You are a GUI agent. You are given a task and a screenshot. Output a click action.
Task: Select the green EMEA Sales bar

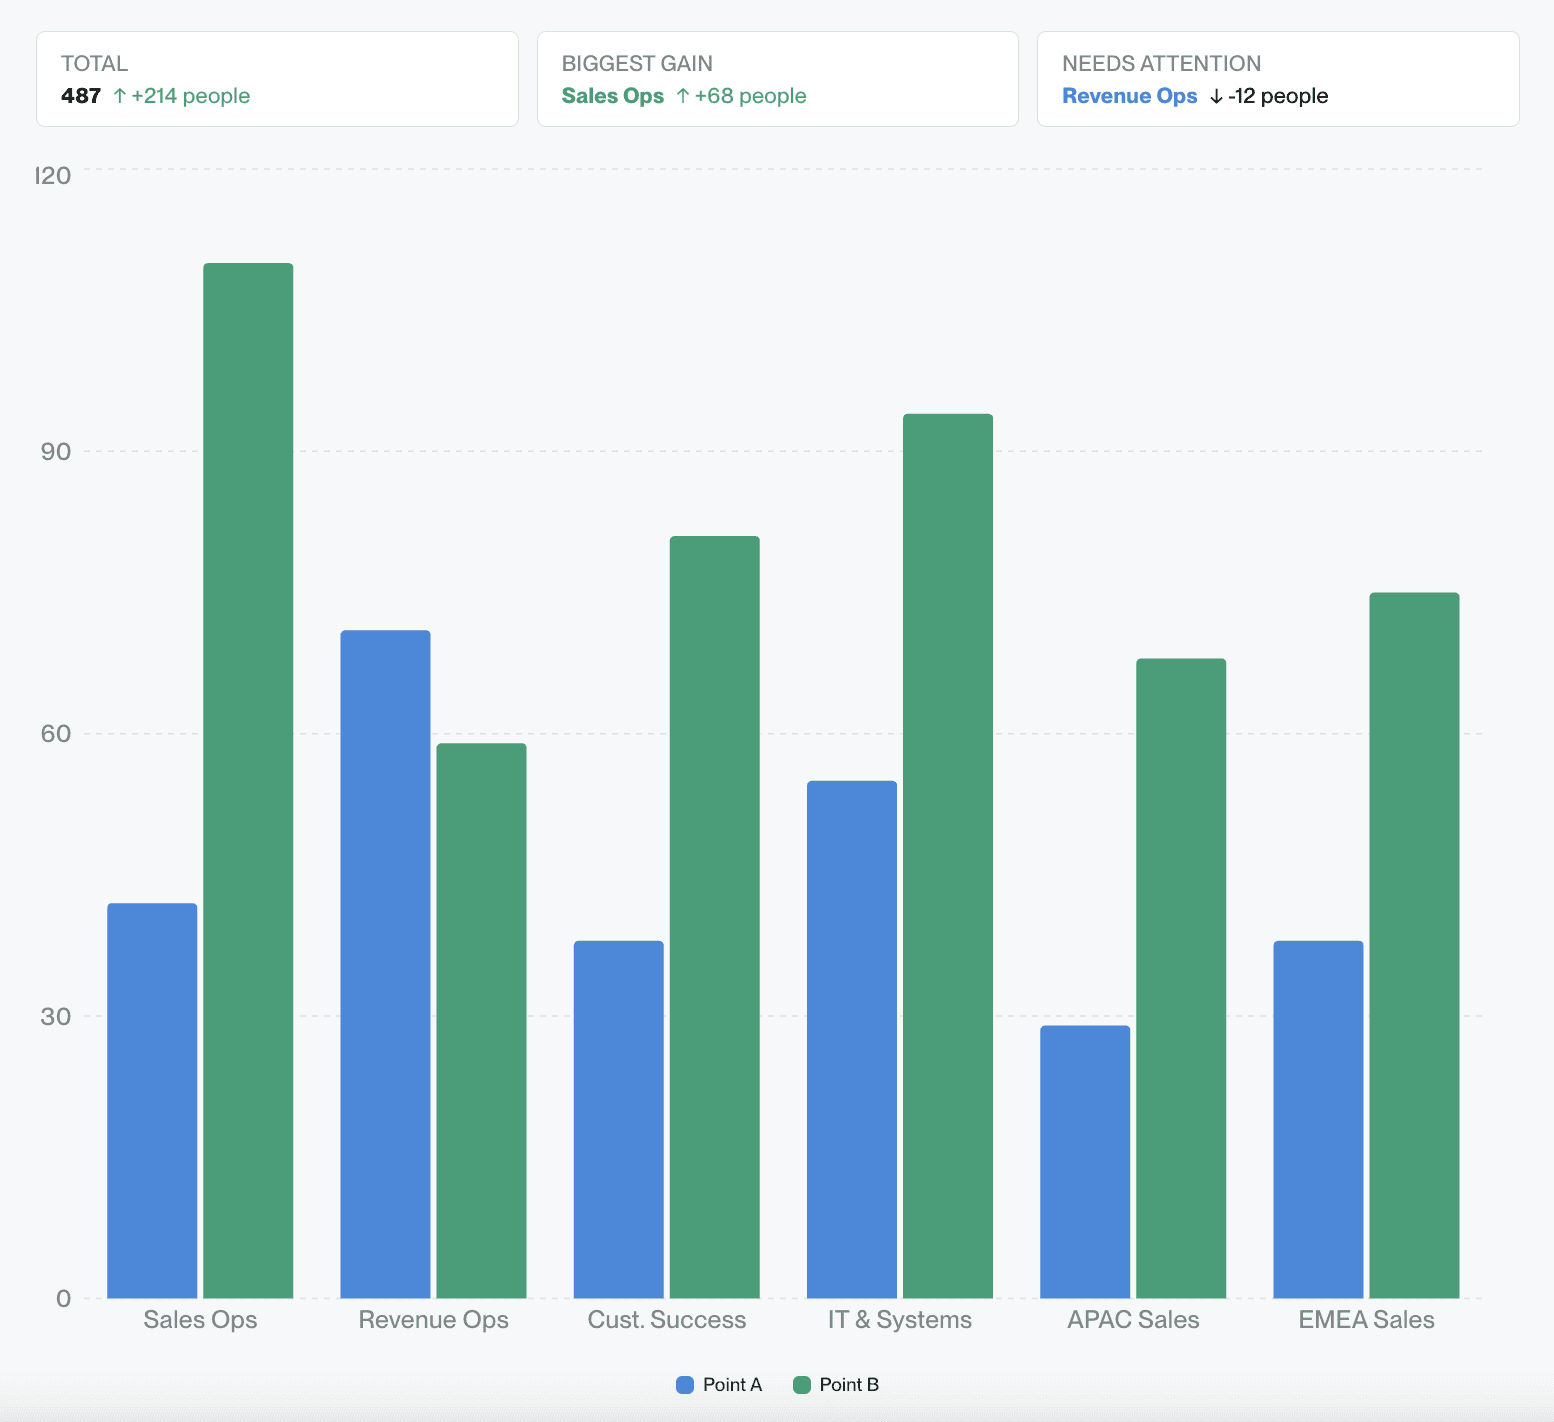coord(1414,945)
